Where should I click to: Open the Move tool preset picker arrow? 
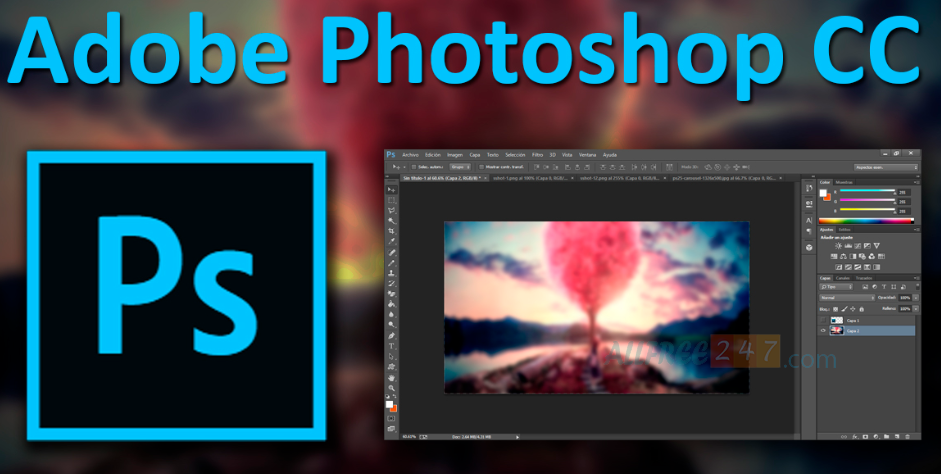coord(404,167)
